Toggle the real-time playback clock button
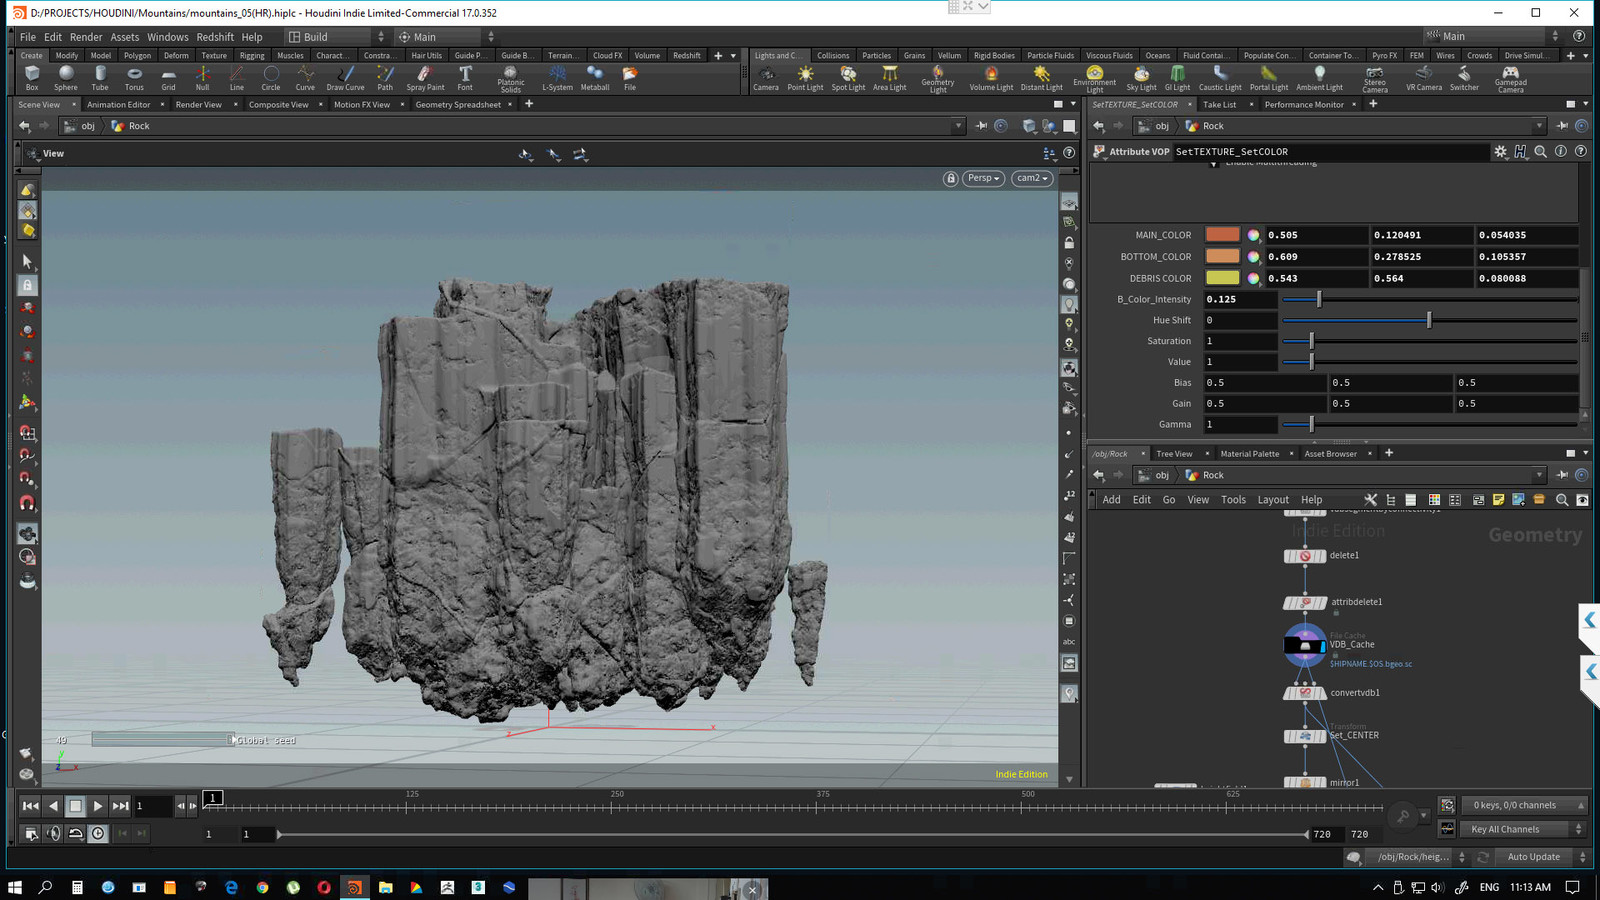 (x=98, y=834)
